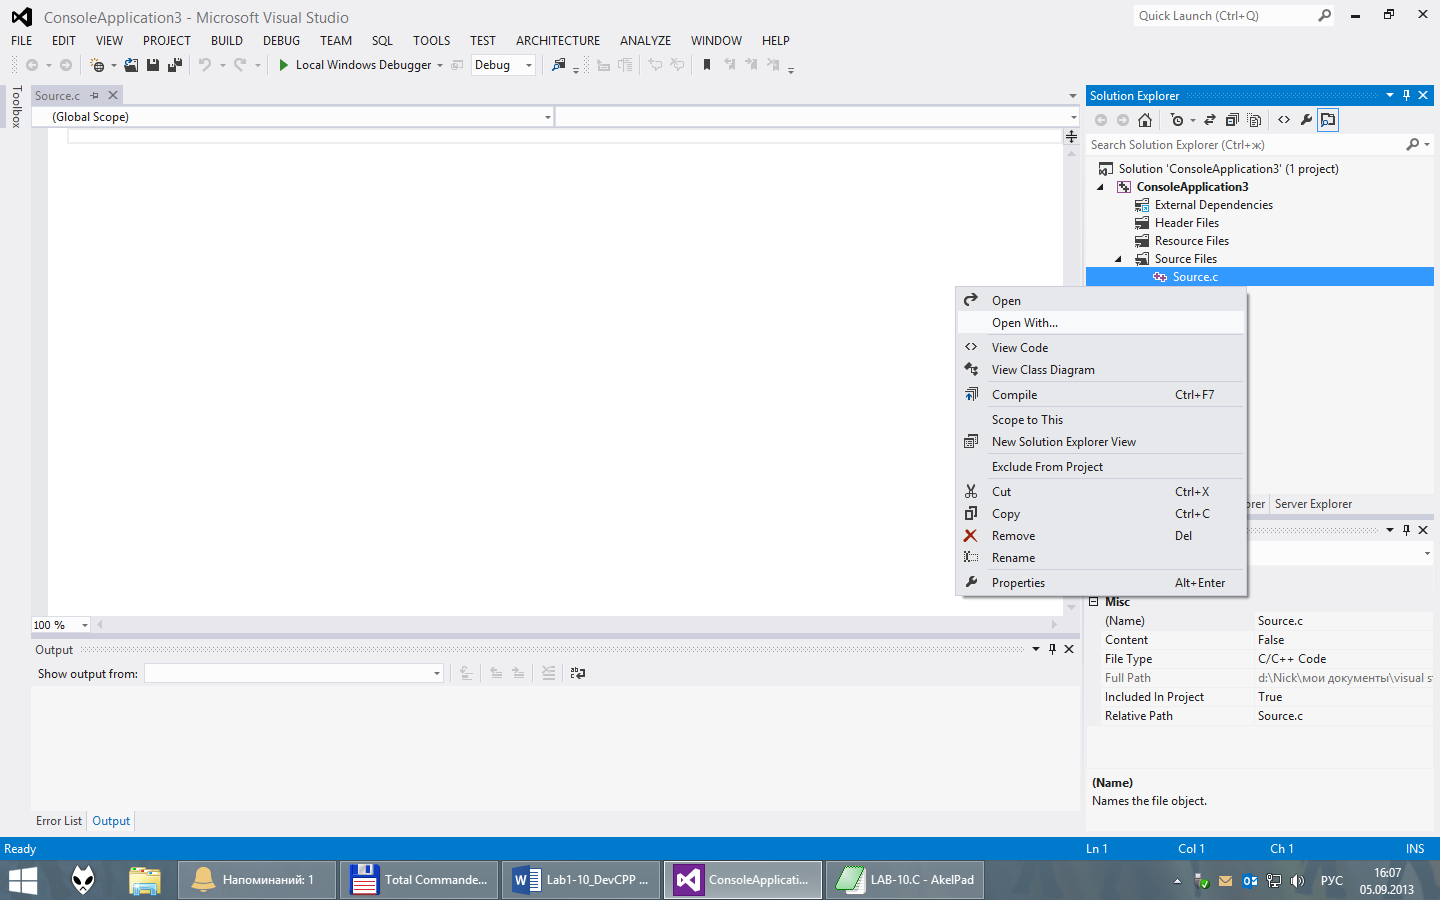This screenshot has height=900, width=1440.
Task: Collapse the ConsoleApplication3 project node
Action: coord(1101,187)
